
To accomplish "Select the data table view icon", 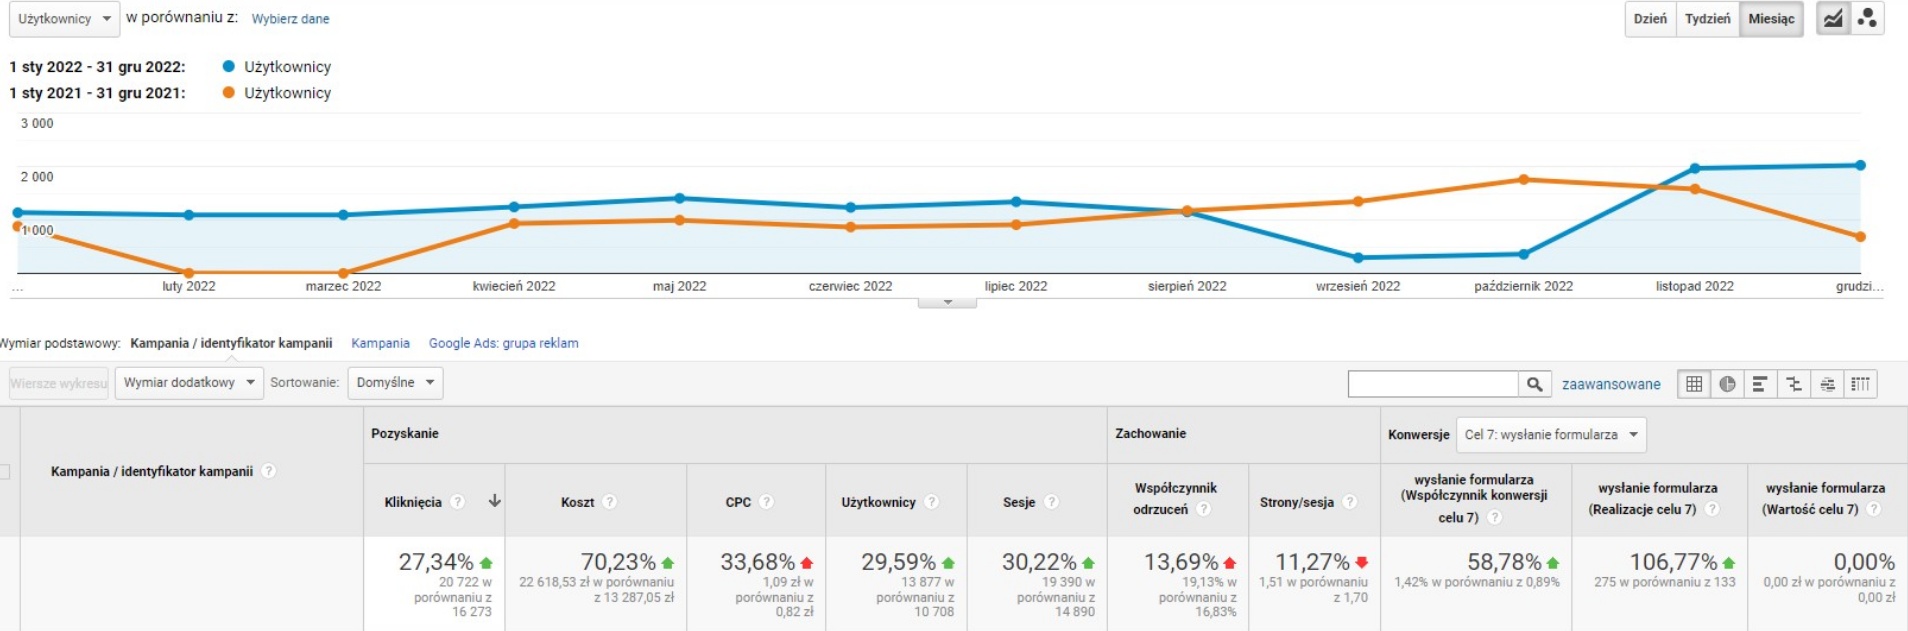I will click(x=1694, y=384).
